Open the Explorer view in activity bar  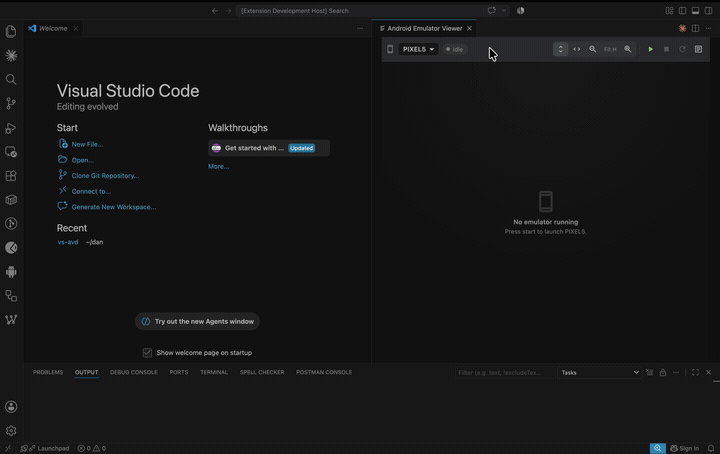[x=11, y=31]
